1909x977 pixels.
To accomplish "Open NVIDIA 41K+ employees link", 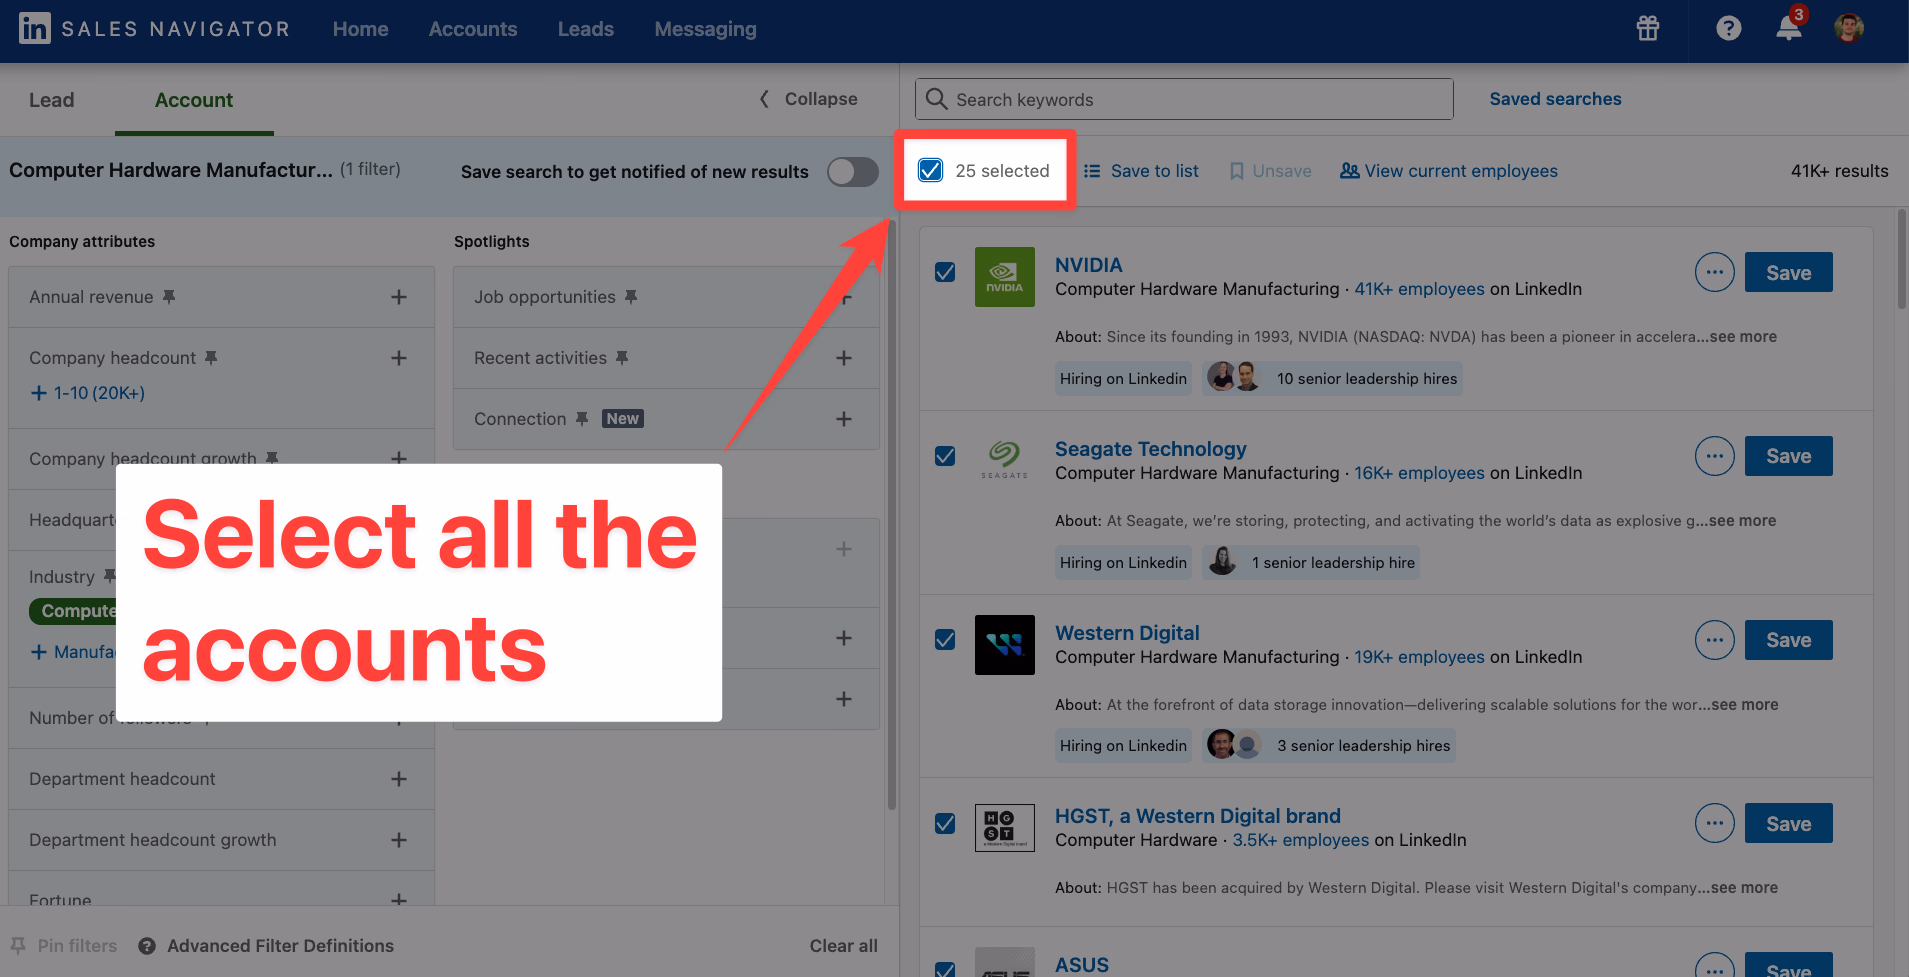I will [x=1420, y=289].
